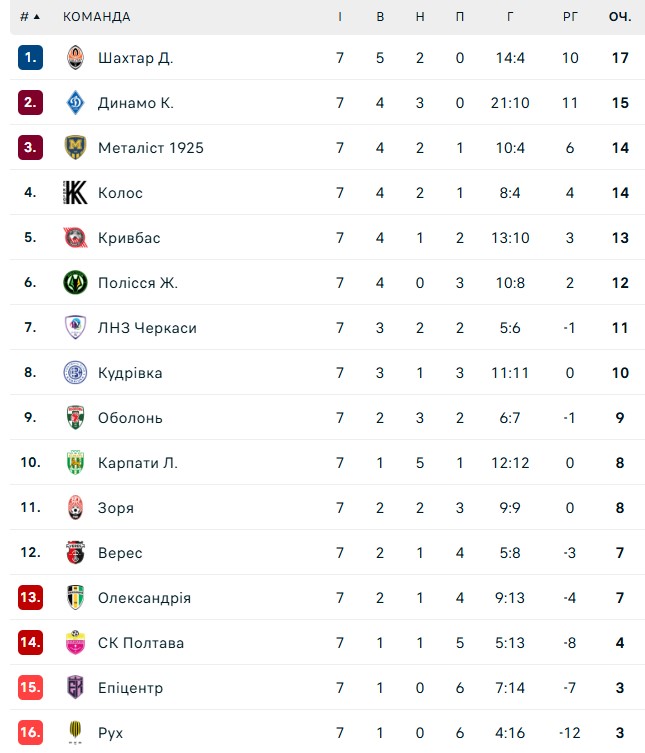
Task: Click the Dynamo K. club crest
Action: tap(76, 103)
